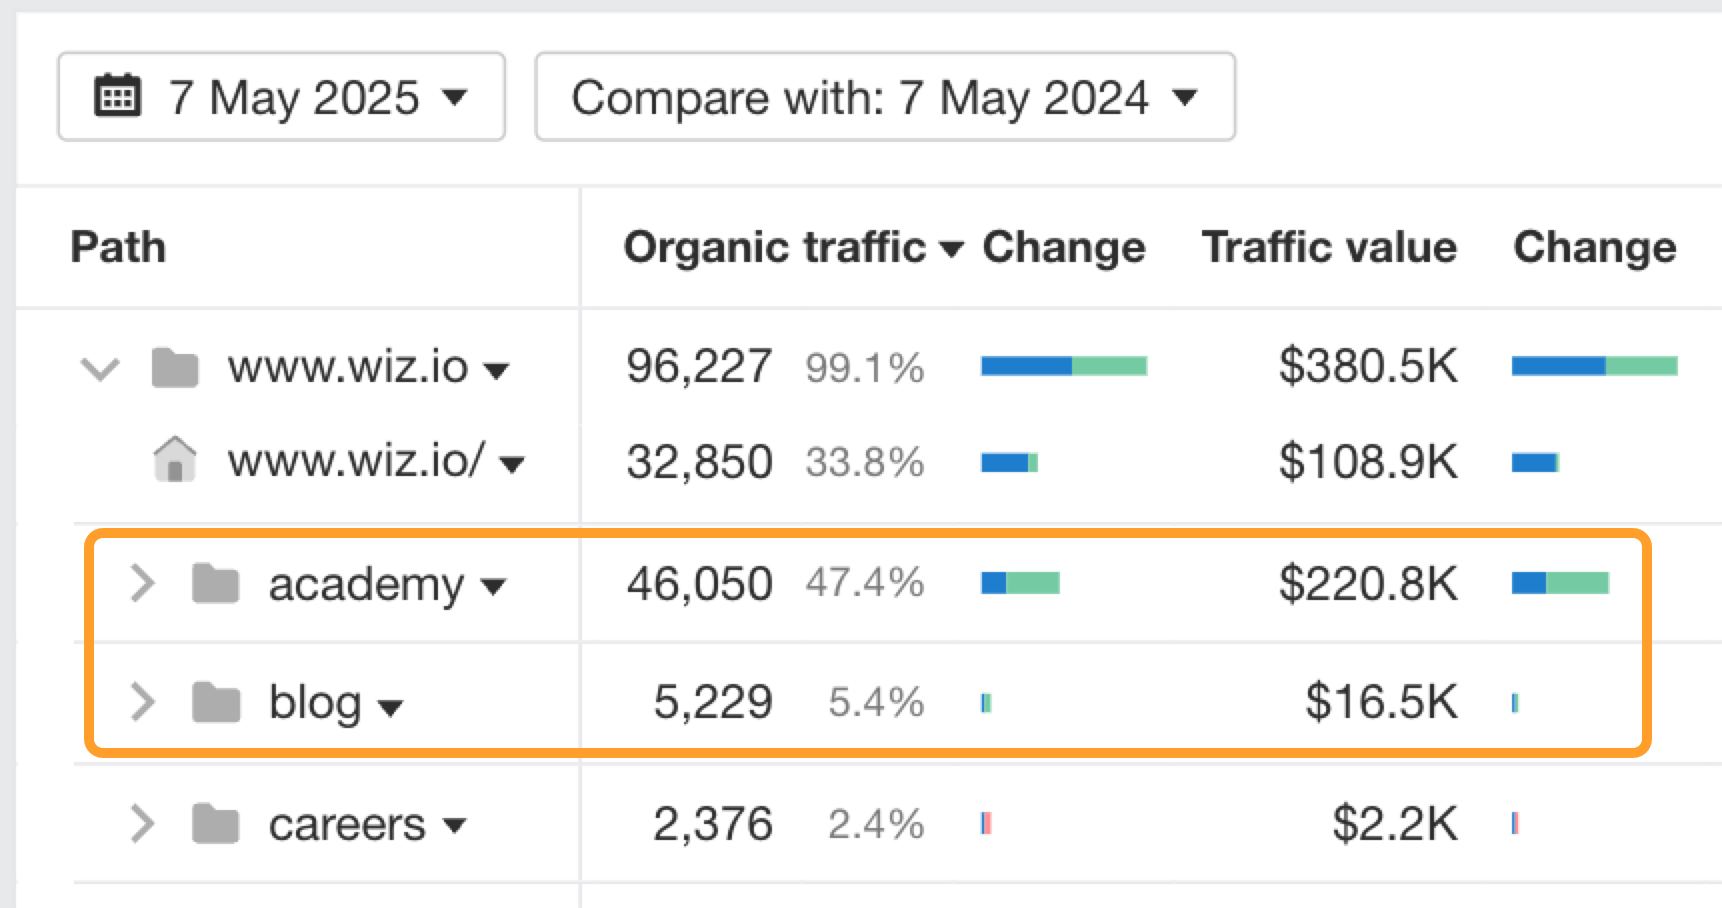1722x908 pixels.
Task: Click the calendar icon beside 7 May 2025
Action: tap(117, 97)
